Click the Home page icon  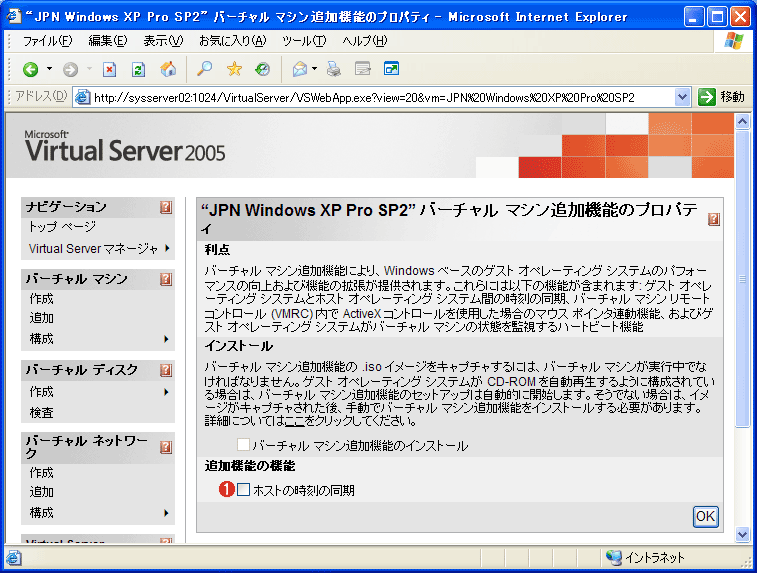tap(168, 70)
